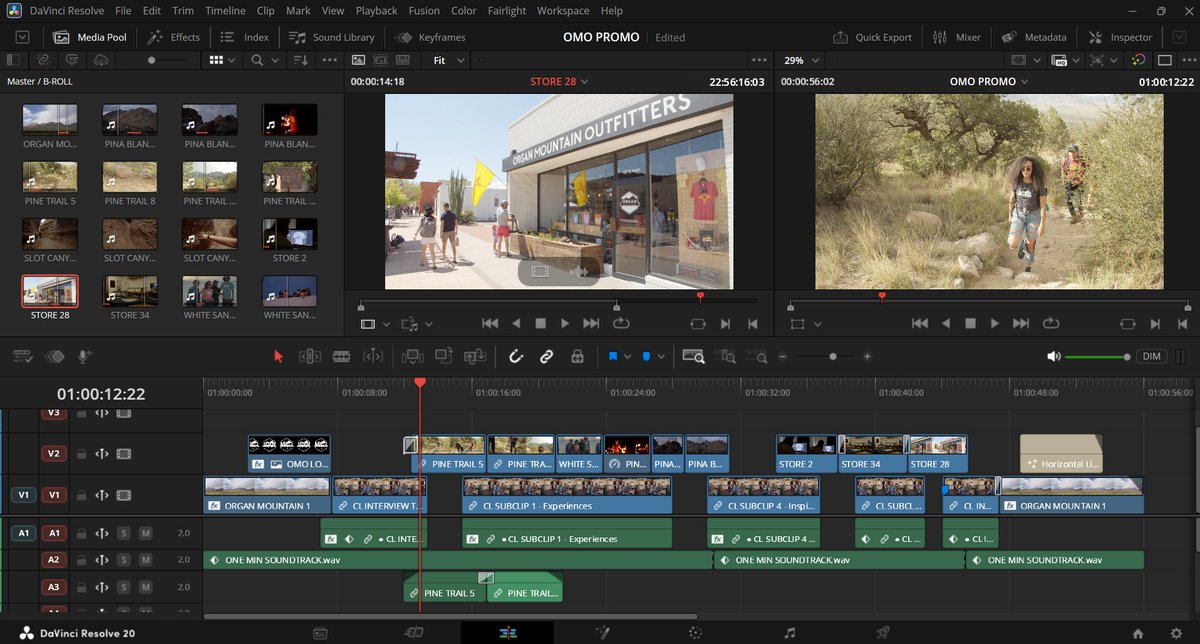Screen dimensions: 1200x644
Task: Open the Cut page icon at bottom
Action: click(413, 633)
